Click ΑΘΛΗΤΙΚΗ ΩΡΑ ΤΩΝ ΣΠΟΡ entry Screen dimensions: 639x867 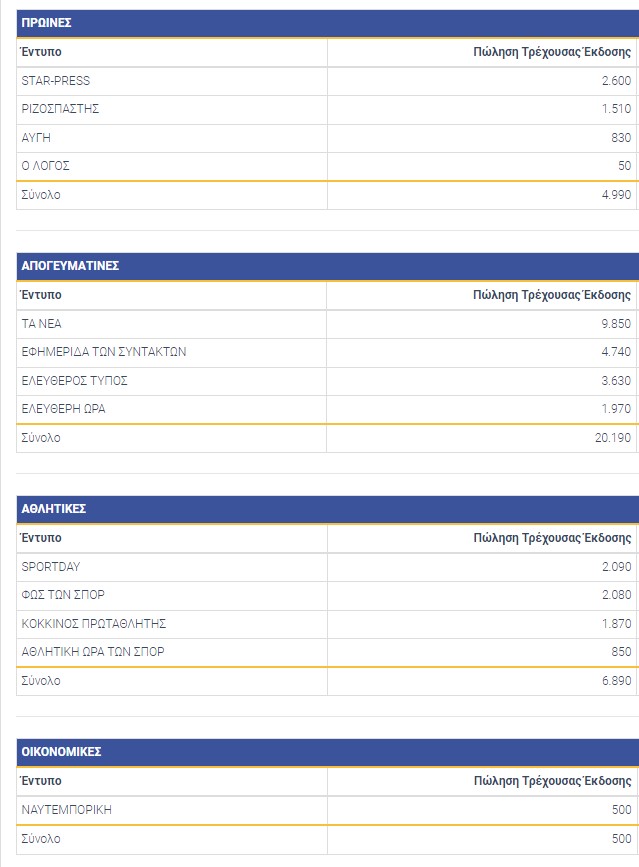pos(93,652)
